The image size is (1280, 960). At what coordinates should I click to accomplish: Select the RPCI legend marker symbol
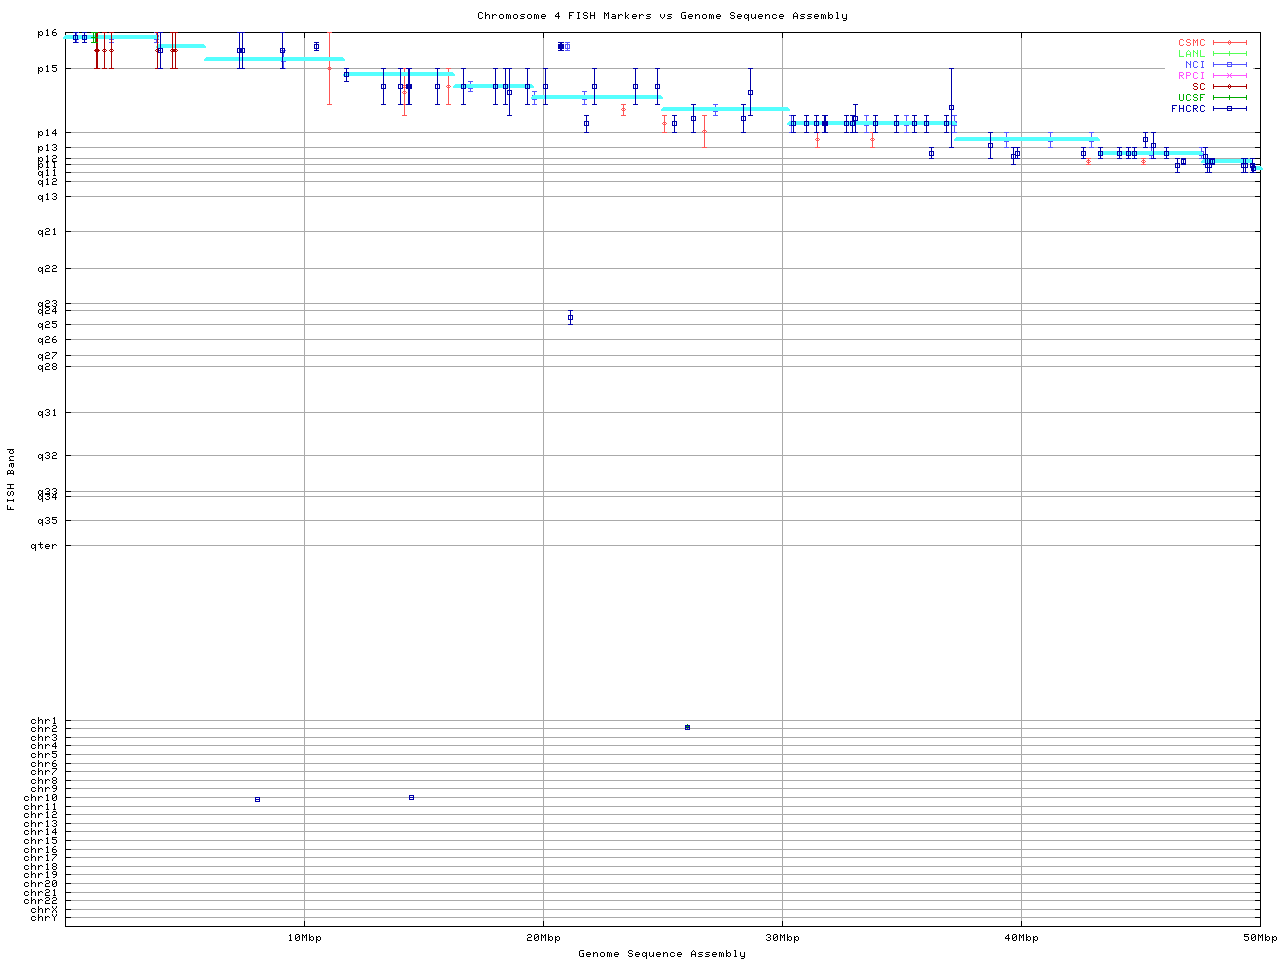[1229, 76]
